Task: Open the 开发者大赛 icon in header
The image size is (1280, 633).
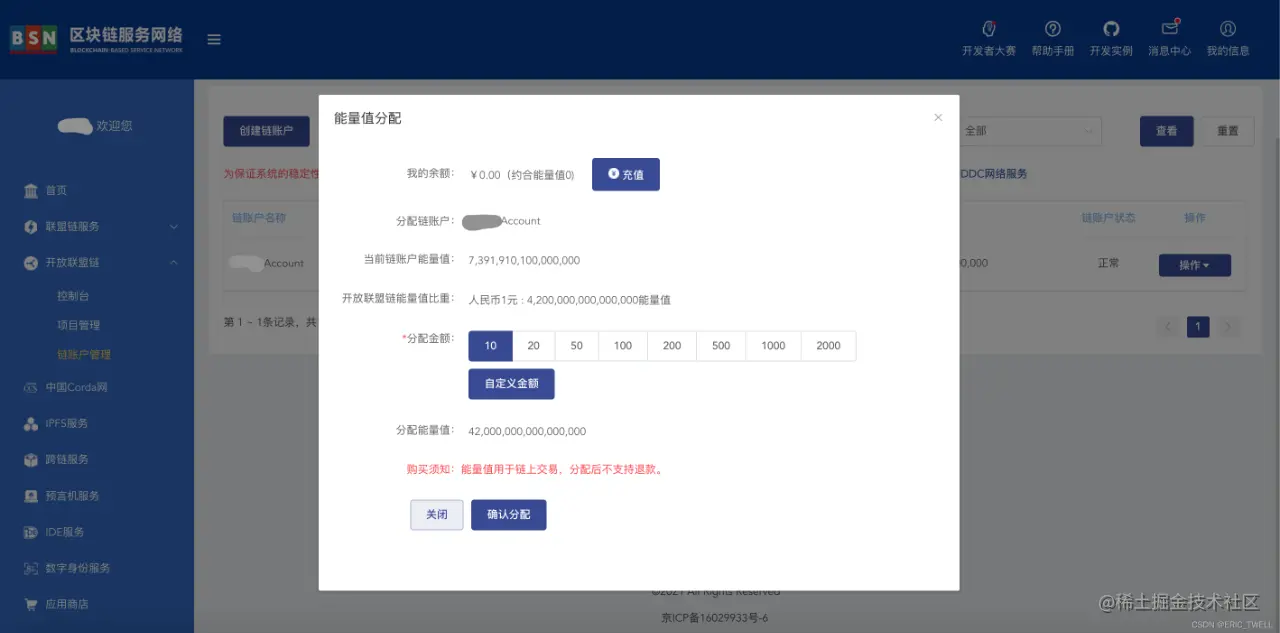Action: tap(988, 29)
